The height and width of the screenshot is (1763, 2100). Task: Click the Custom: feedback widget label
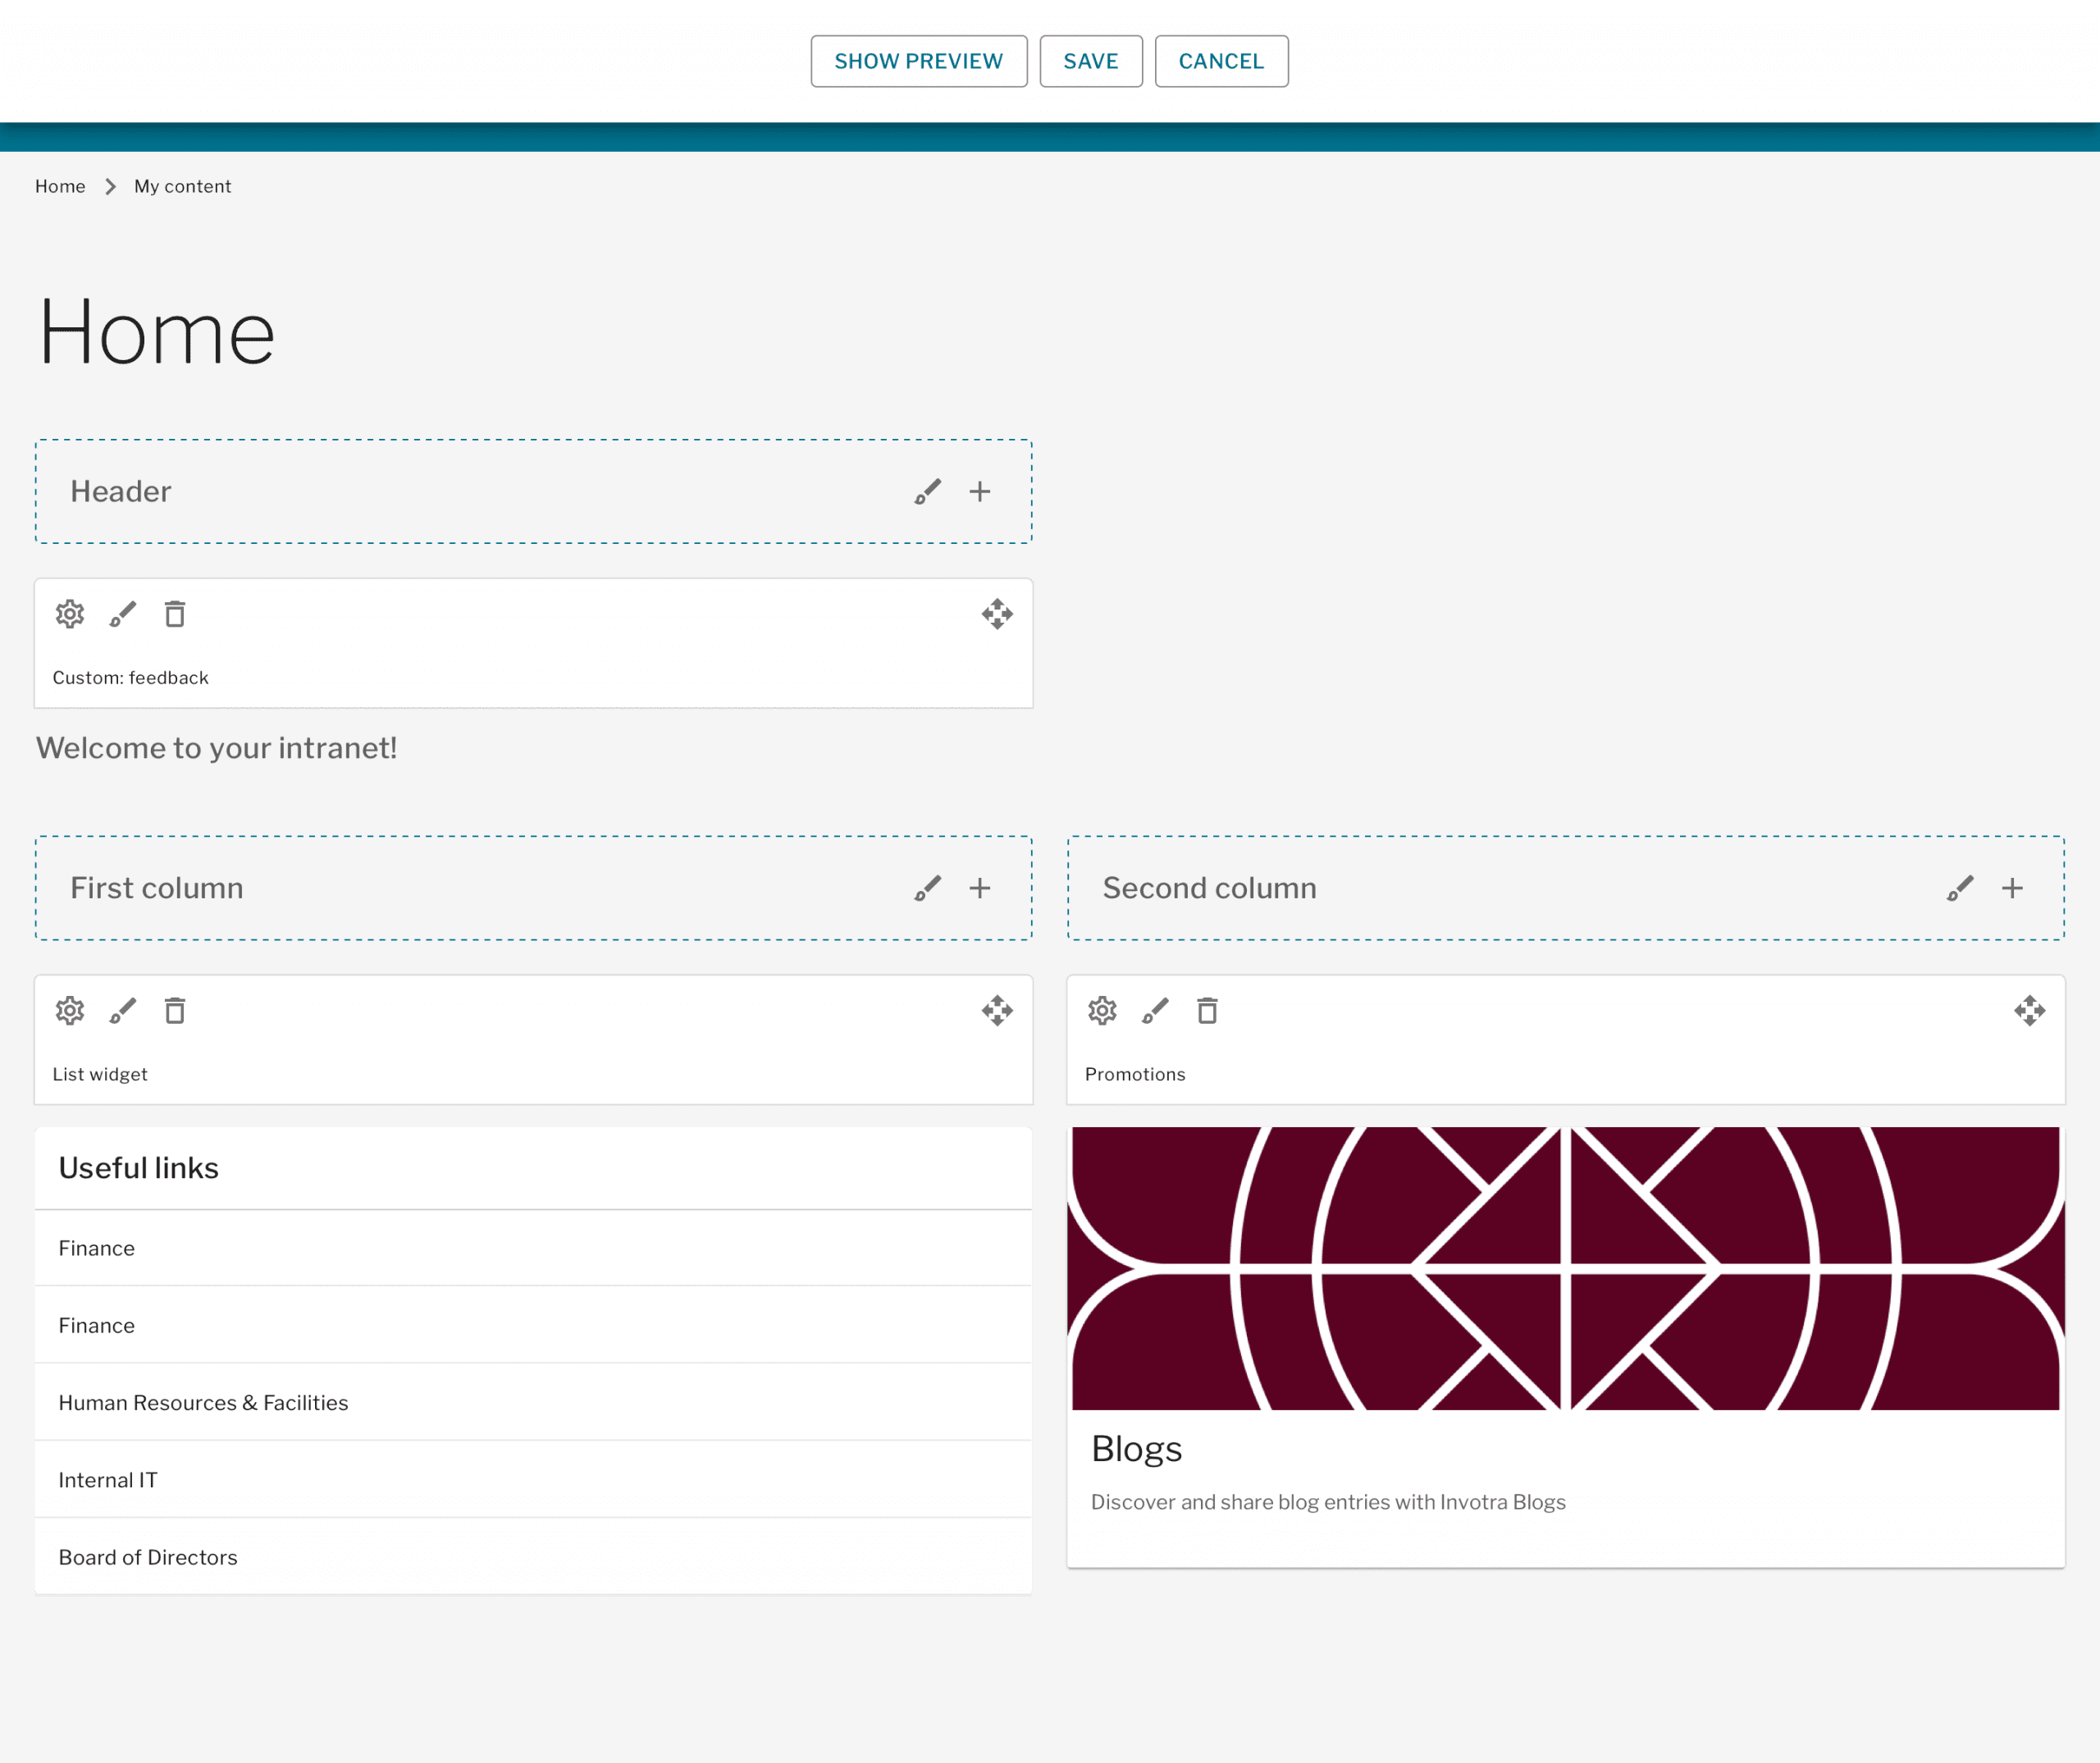[x=131, y=678]
